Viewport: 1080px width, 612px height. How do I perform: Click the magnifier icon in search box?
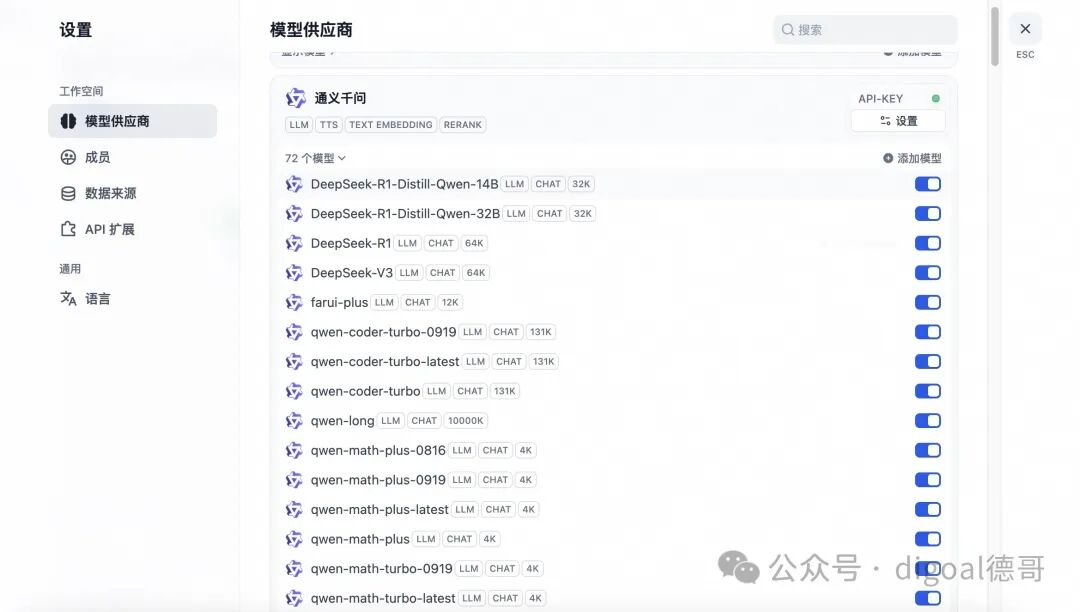[788, 30]
